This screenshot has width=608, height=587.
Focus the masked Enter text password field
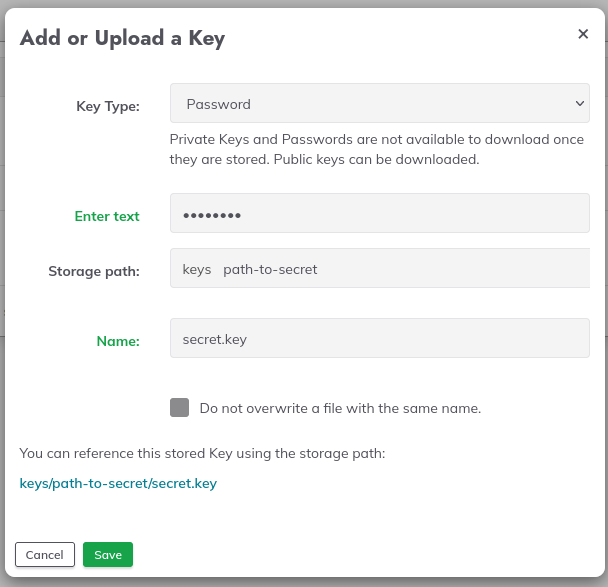click(380, 213)
